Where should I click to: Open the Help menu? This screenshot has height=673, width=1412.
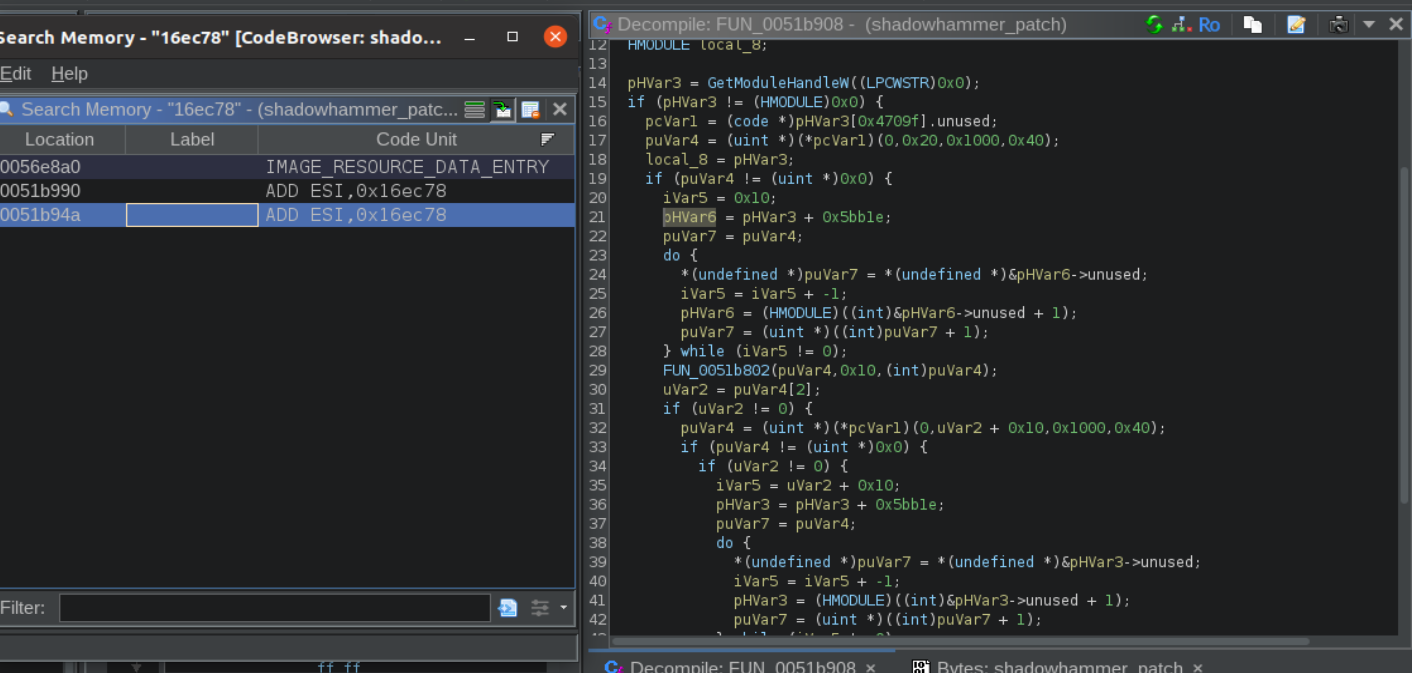click(69, 74)
